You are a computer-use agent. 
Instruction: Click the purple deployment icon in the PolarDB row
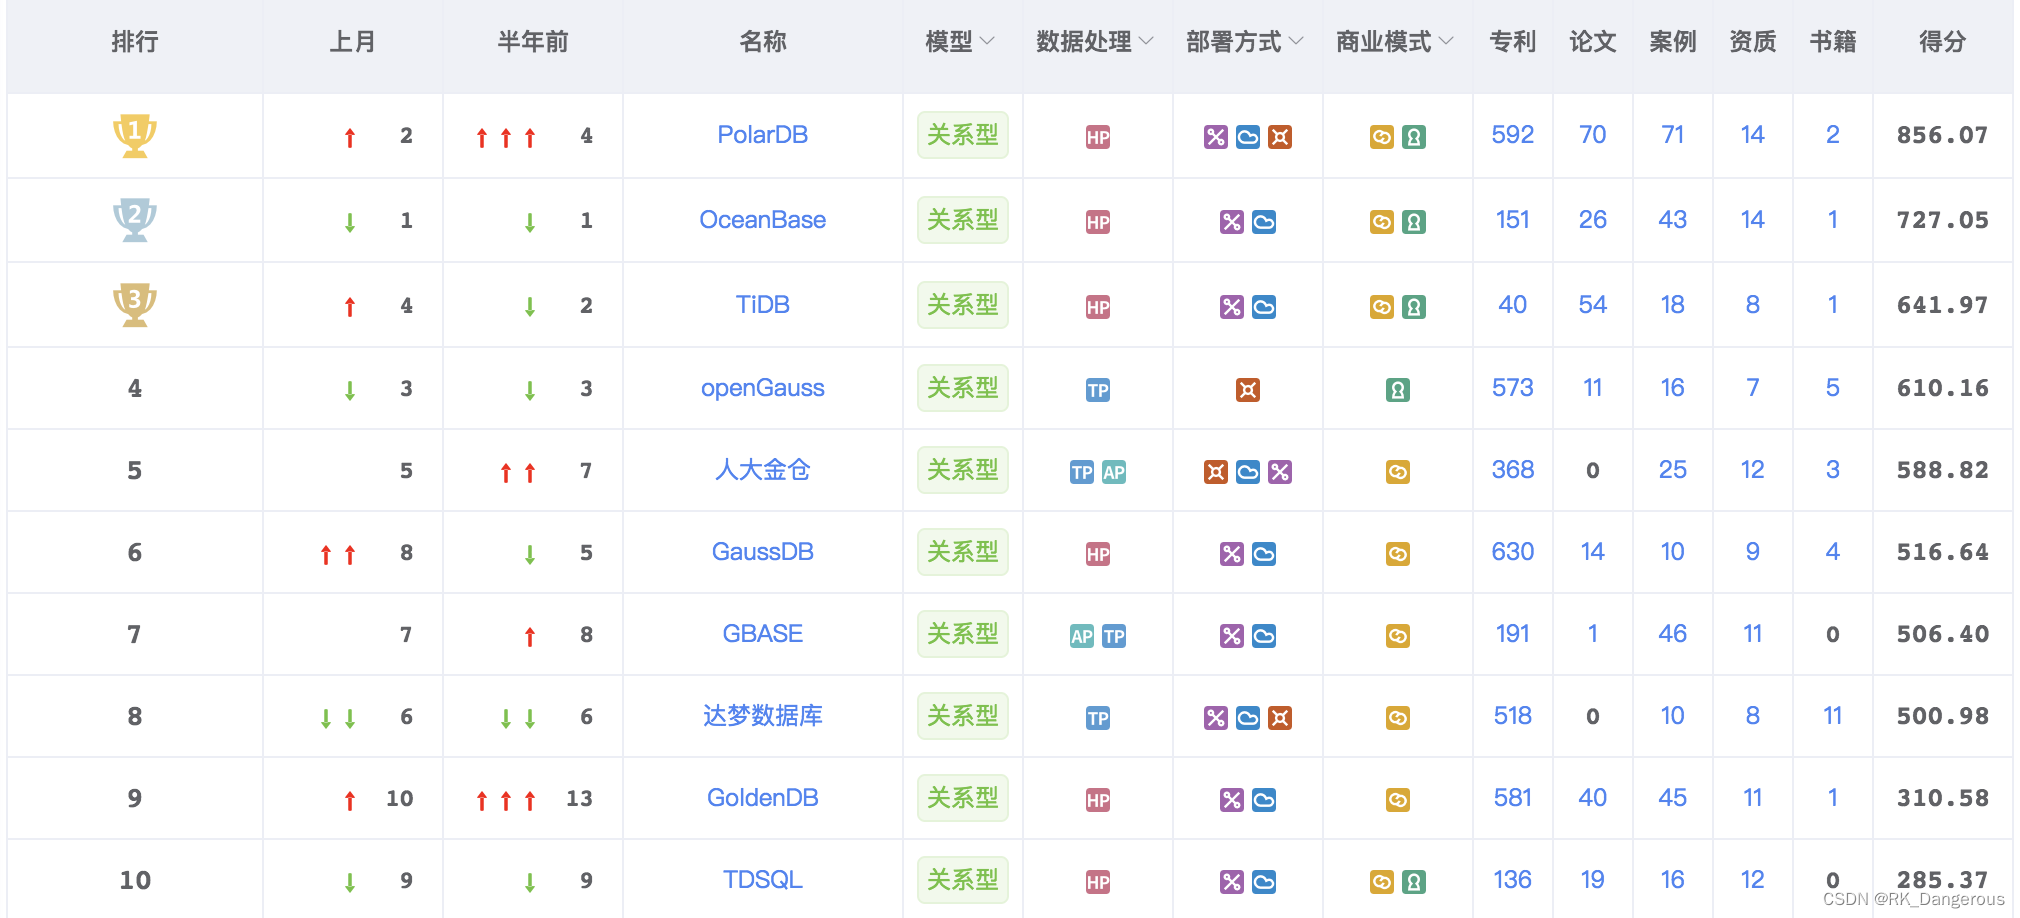click(1216, 137)
